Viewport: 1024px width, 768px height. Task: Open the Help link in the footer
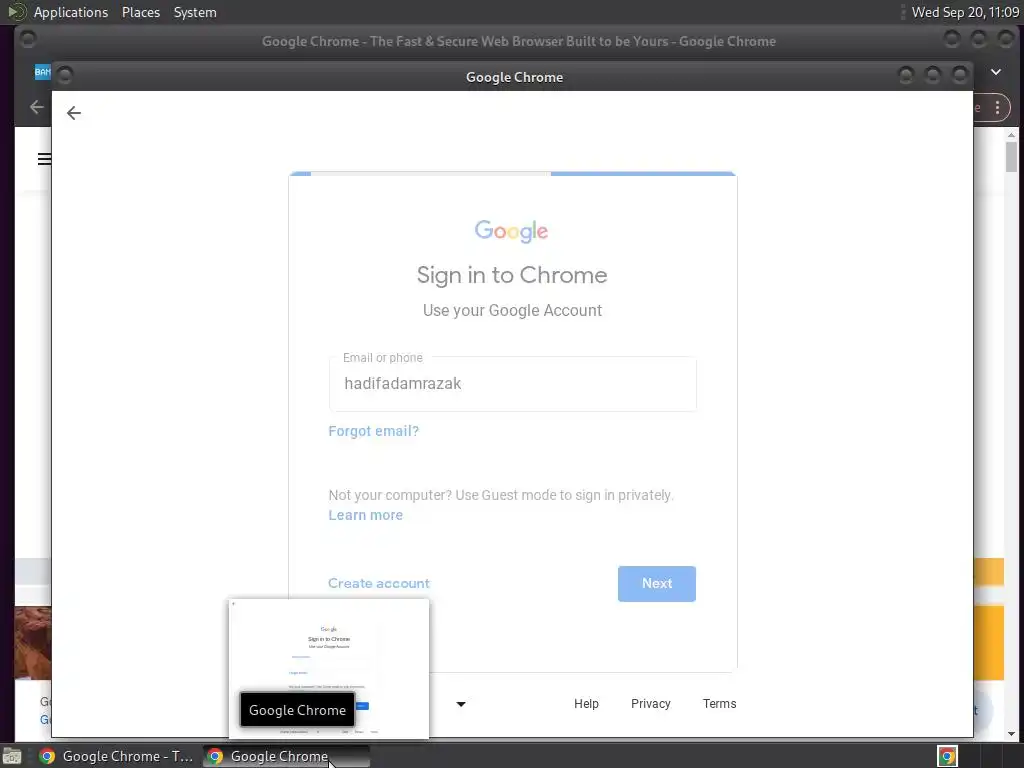tap(586, 703)
